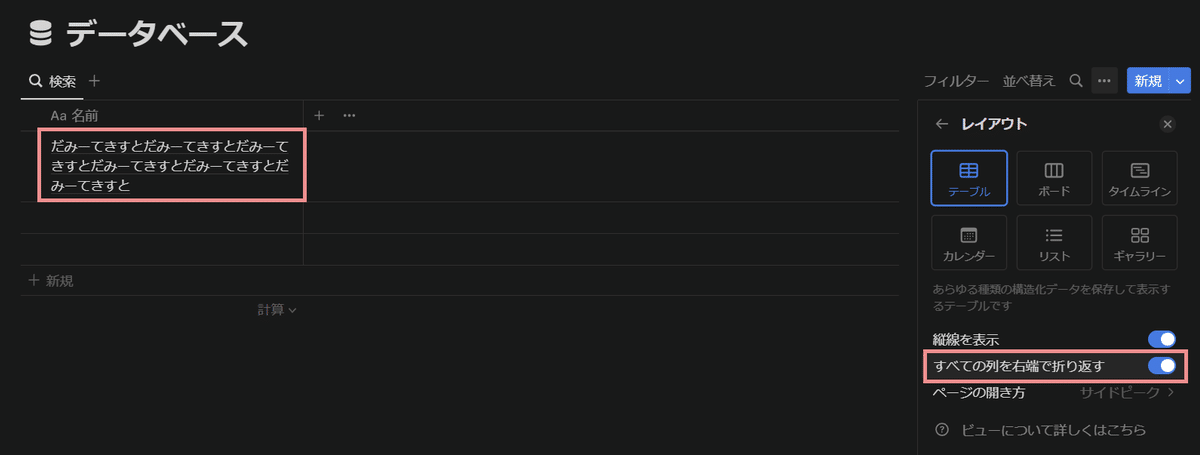Click the 並べ替え sort button

click(x=1029, y=81)
